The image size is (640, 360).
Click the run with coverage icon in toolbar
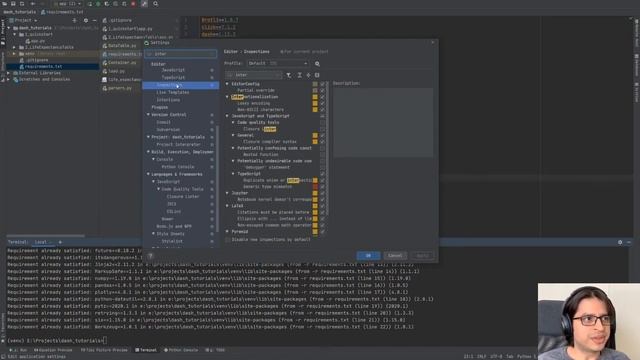[x=107, y=4]
